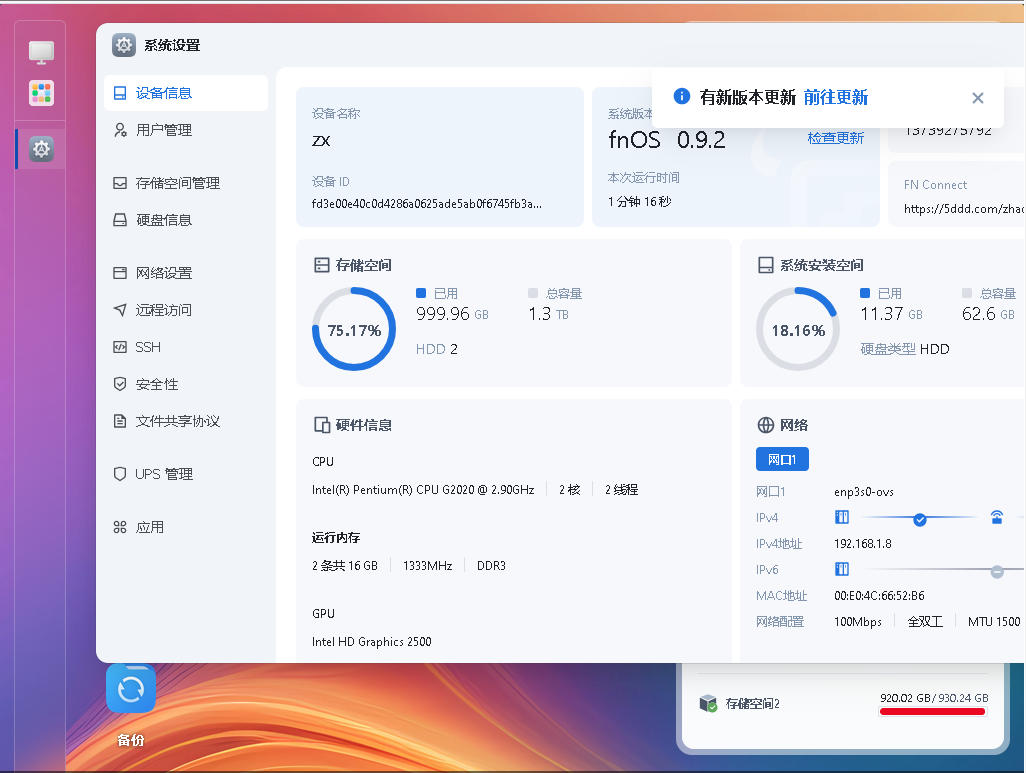
Task: Click the 系统安装空间 header disk icon
Action: (x=765, y=265)
